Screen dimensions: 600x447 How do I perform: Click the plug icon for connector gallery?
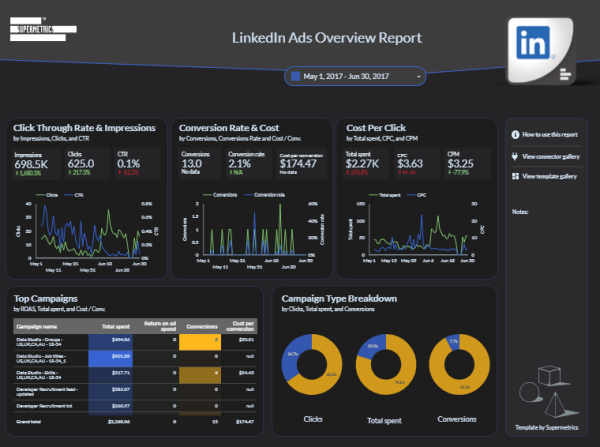[515, 157]
